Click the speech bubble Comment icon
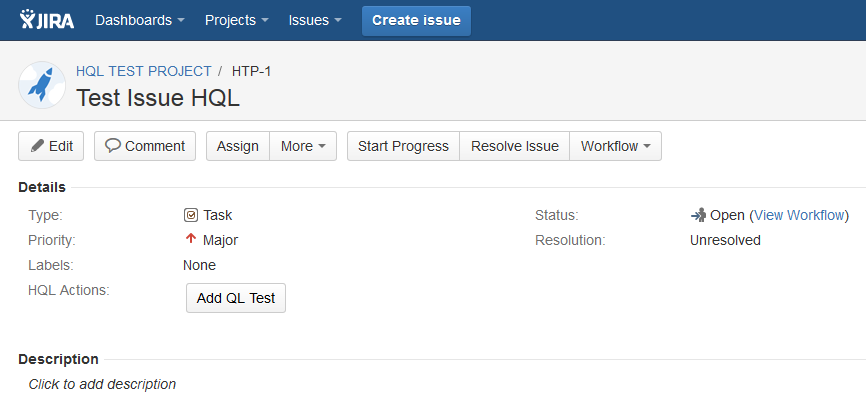 click(113, 146)
